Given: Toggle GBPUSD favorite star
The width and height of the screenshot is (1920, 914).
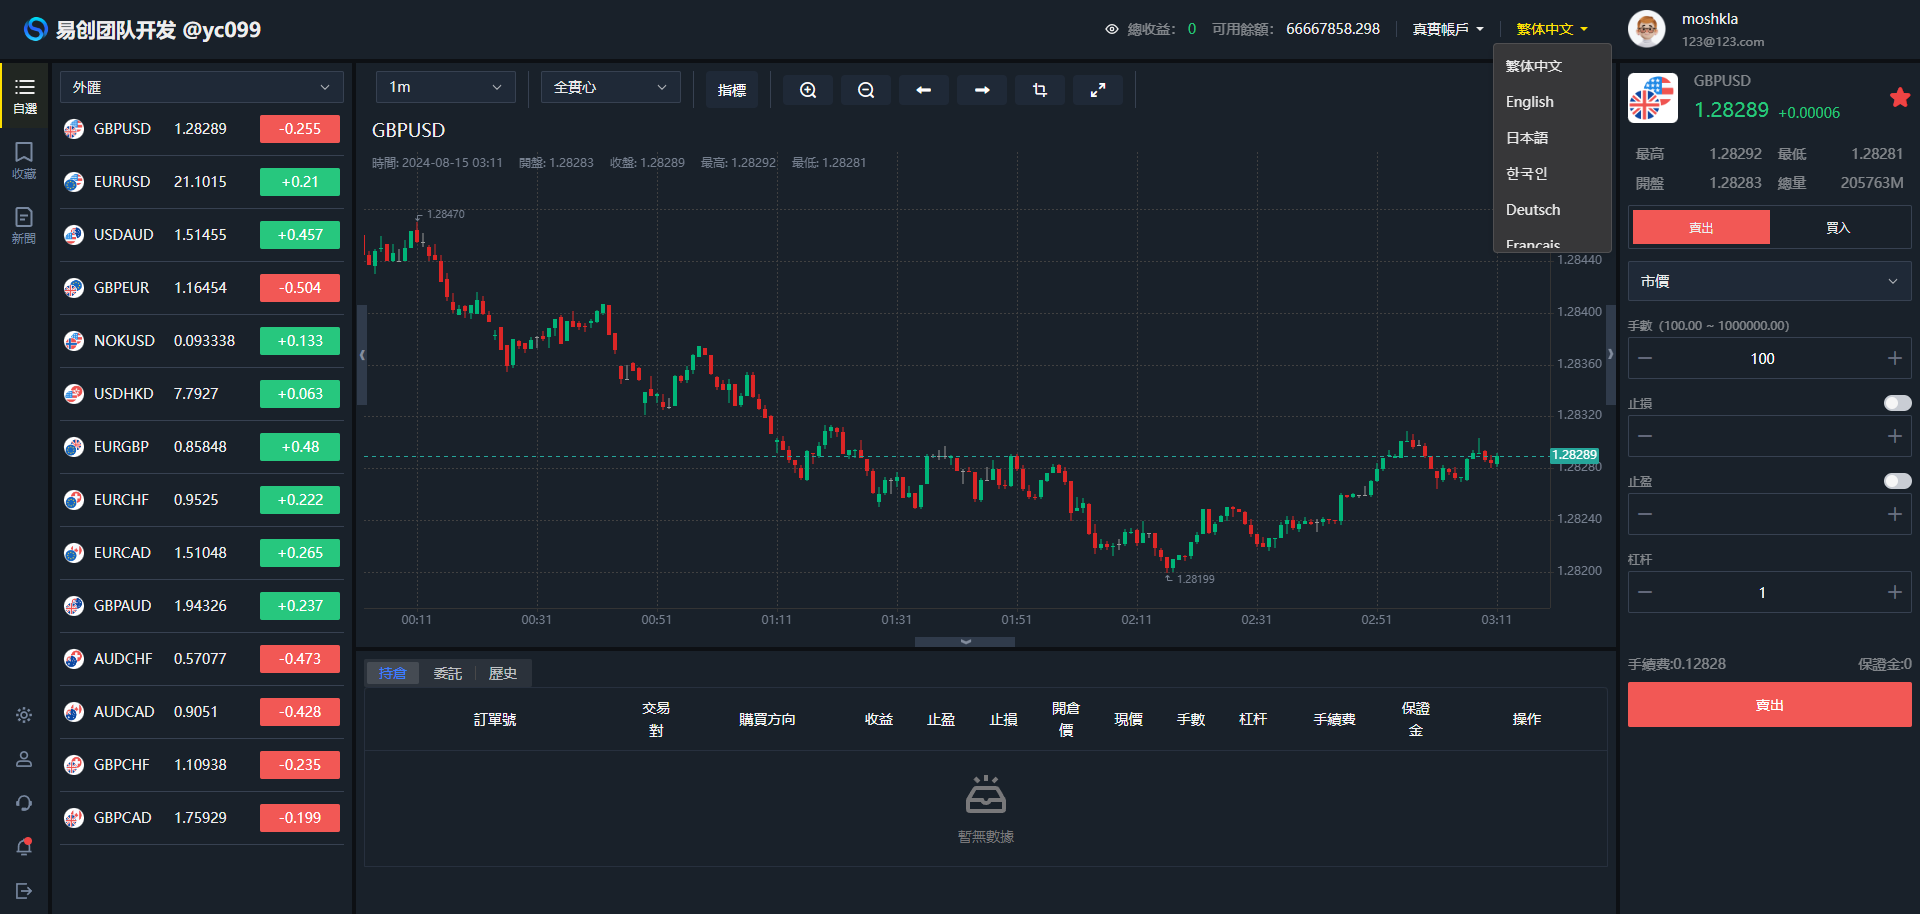Looking at the screenshot, I should pos(1899,97).
